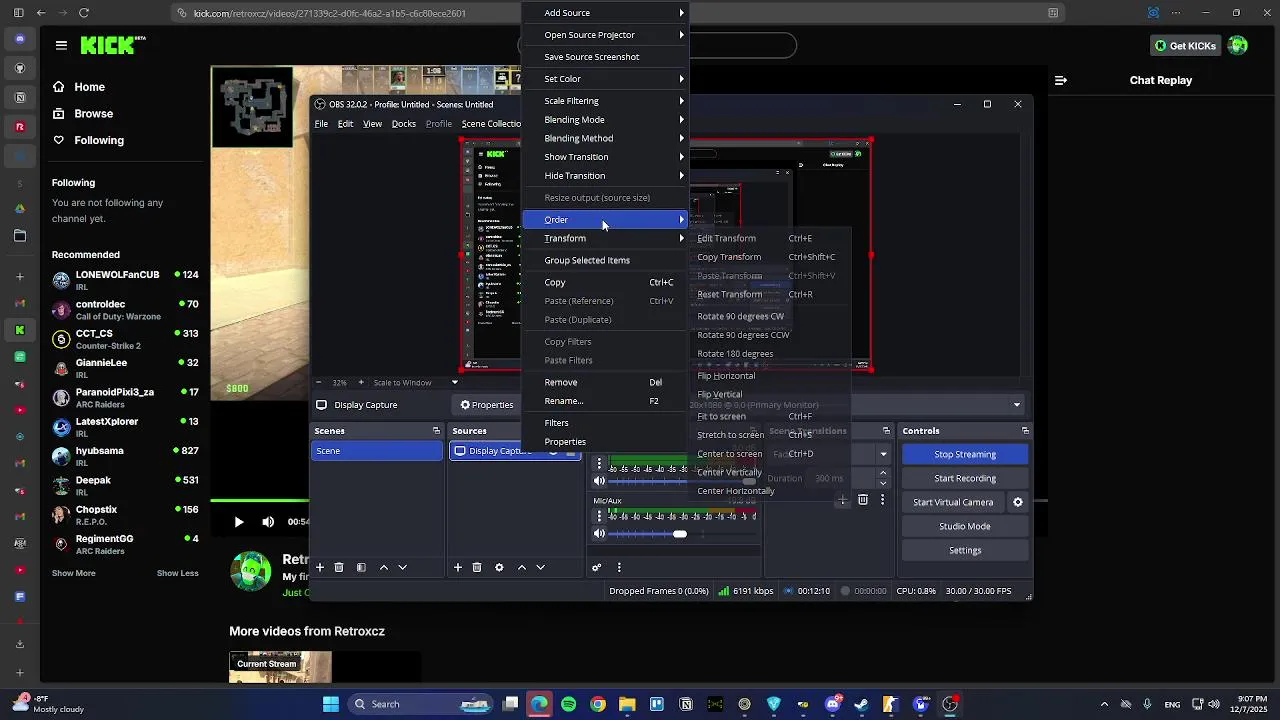The width and height of the screenshot is (1280, 720).
Task: Open the Add Source submenu
Action: click(x=605, y=13)
